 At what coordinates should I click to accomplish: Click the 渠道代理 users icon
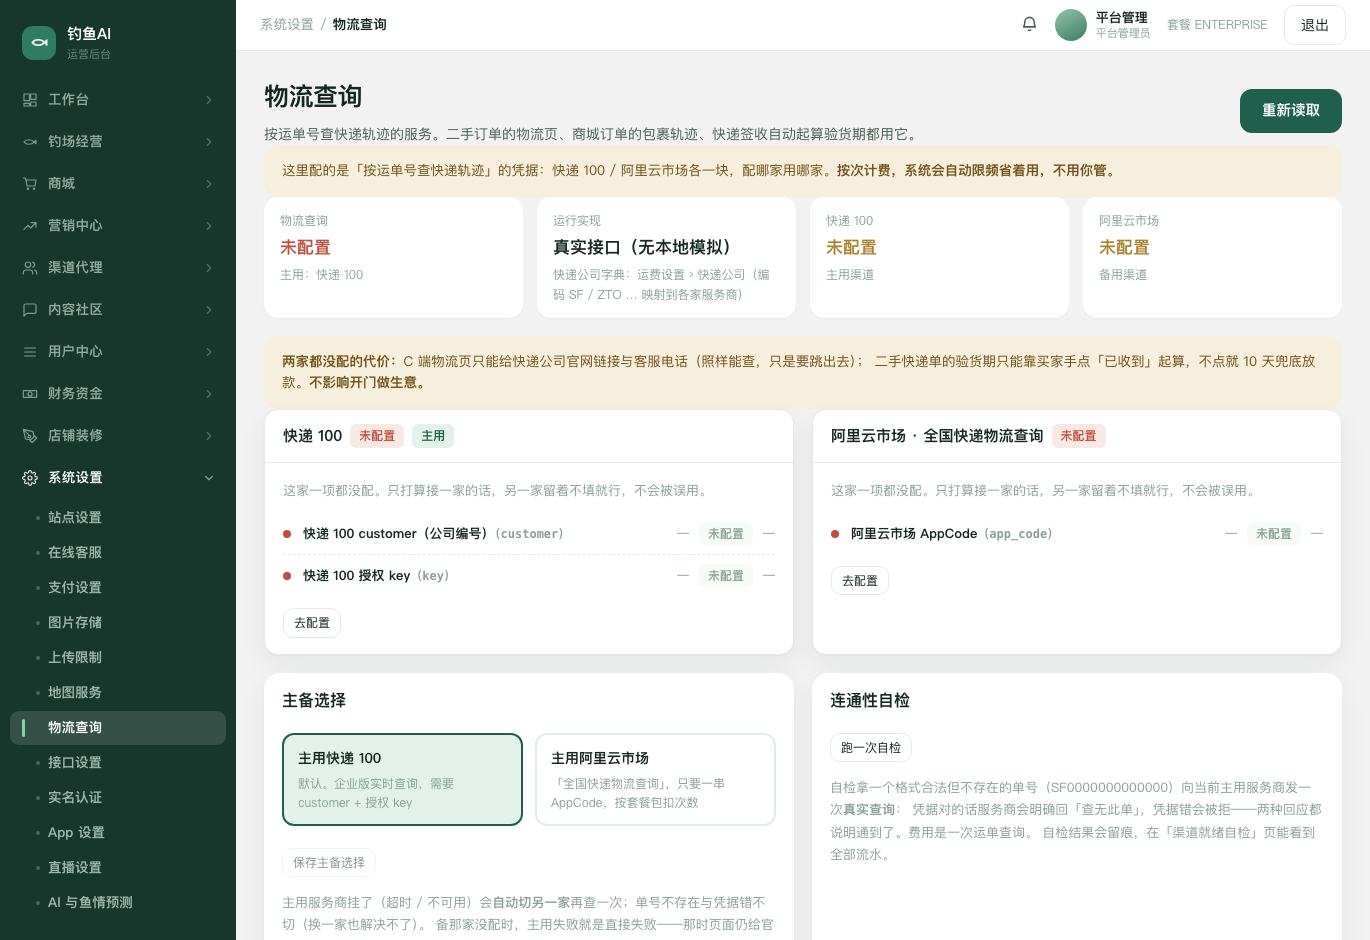tap(30, 268)
